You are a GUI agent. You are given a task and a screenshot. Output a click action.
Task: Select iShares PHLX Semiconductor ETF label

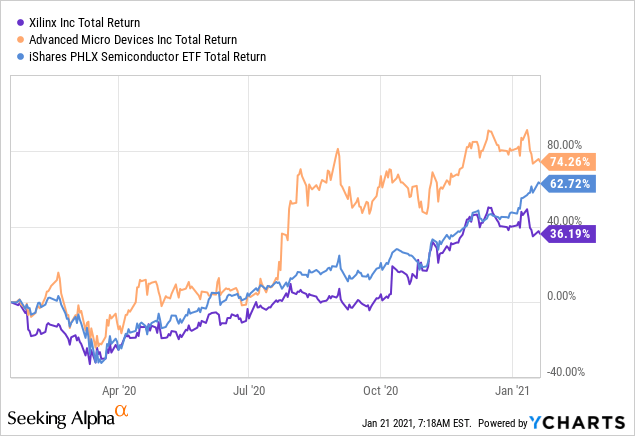pyautogui.click(x=147, y=57)
